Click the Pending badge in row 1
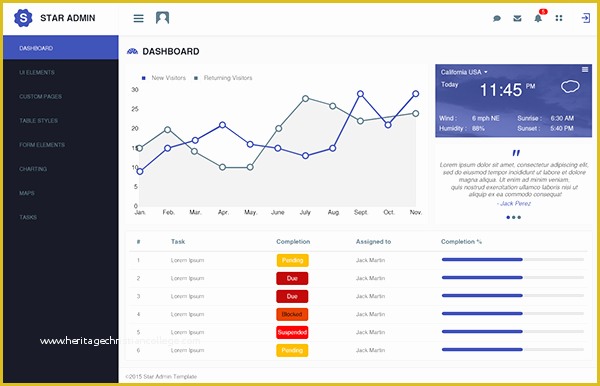Screen dimensions: 600x386 (292, 260)
